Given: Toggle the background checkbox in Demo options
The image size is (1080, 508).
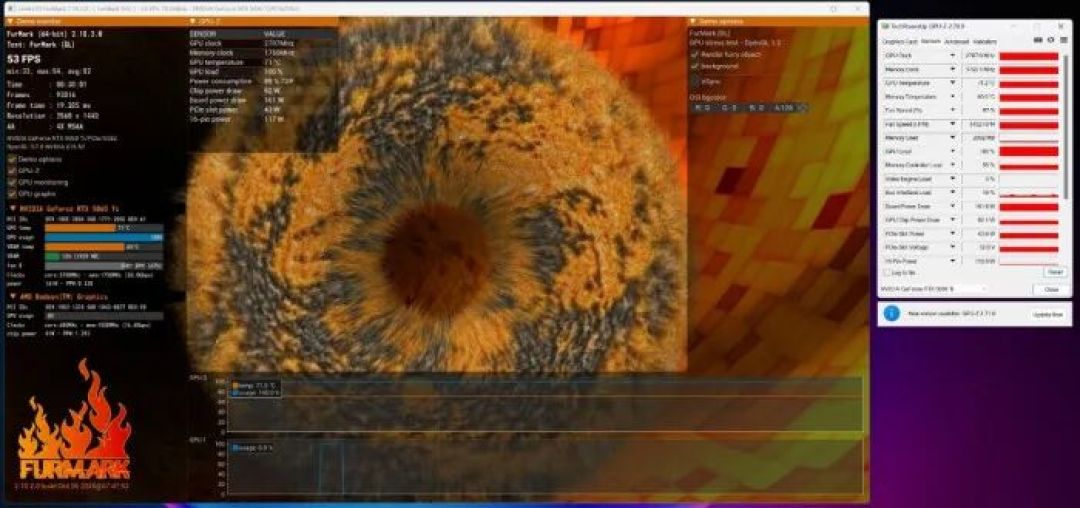Looking at the screenshot, I should pos(694,66).
